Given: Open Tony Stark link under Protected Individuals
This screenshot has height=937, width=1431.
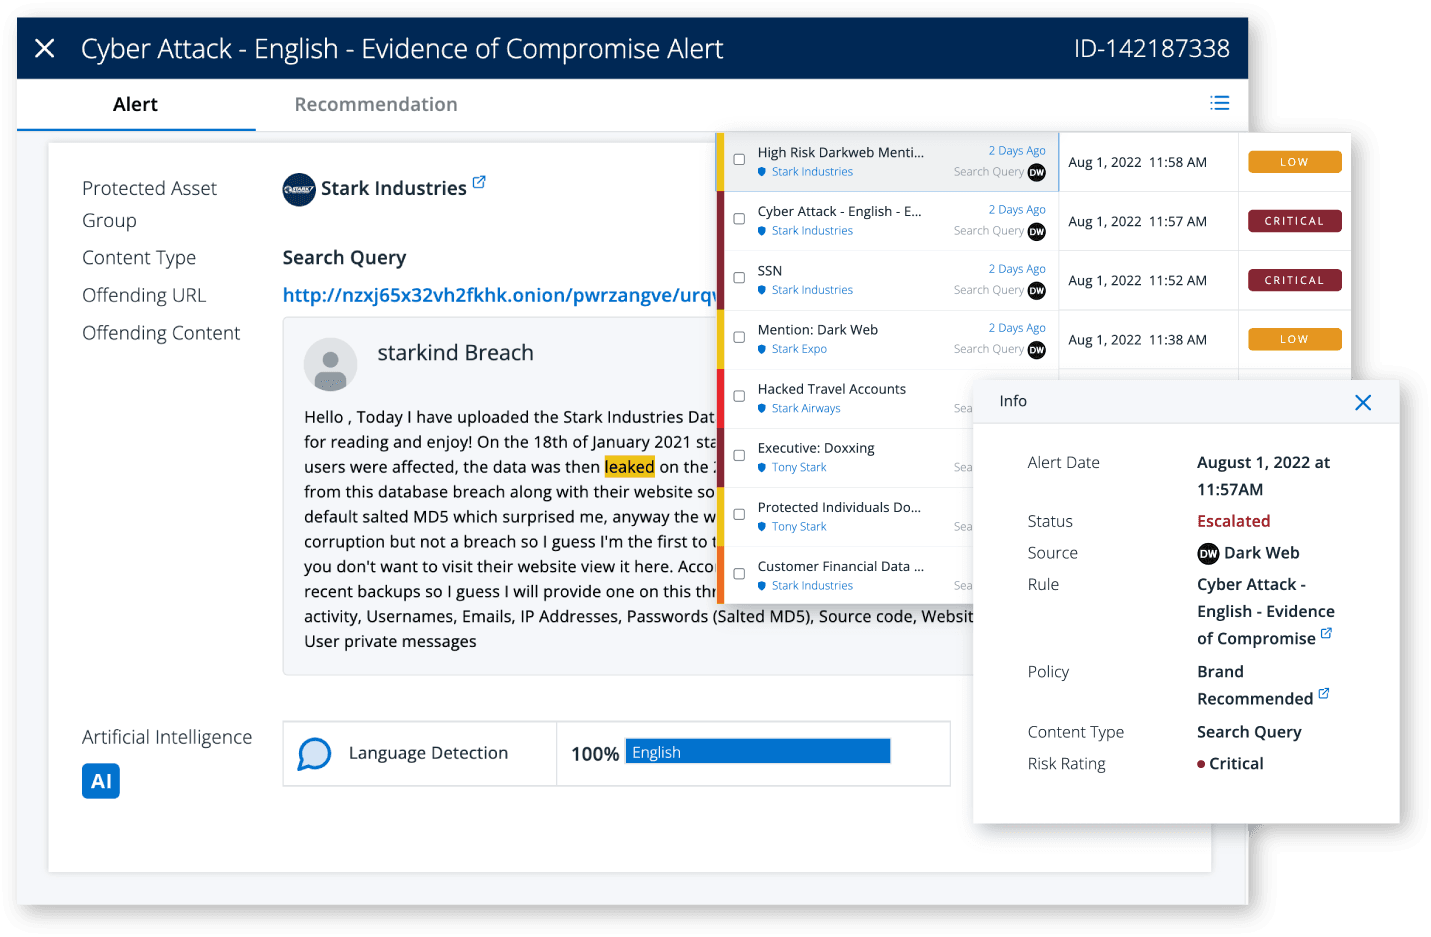Looking at the screenshot, I should click(x=799, y=526).
